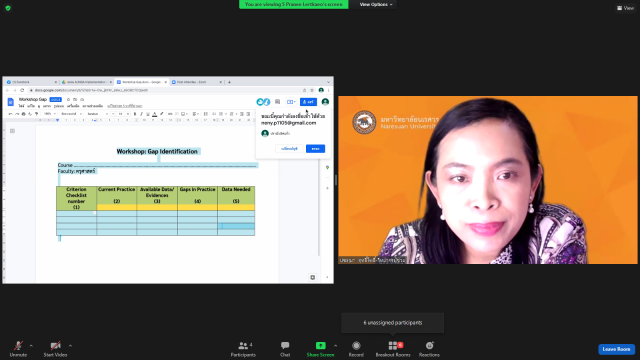Click the View button at top right
This screenshot has height=360, width=640.
(625, 8)
